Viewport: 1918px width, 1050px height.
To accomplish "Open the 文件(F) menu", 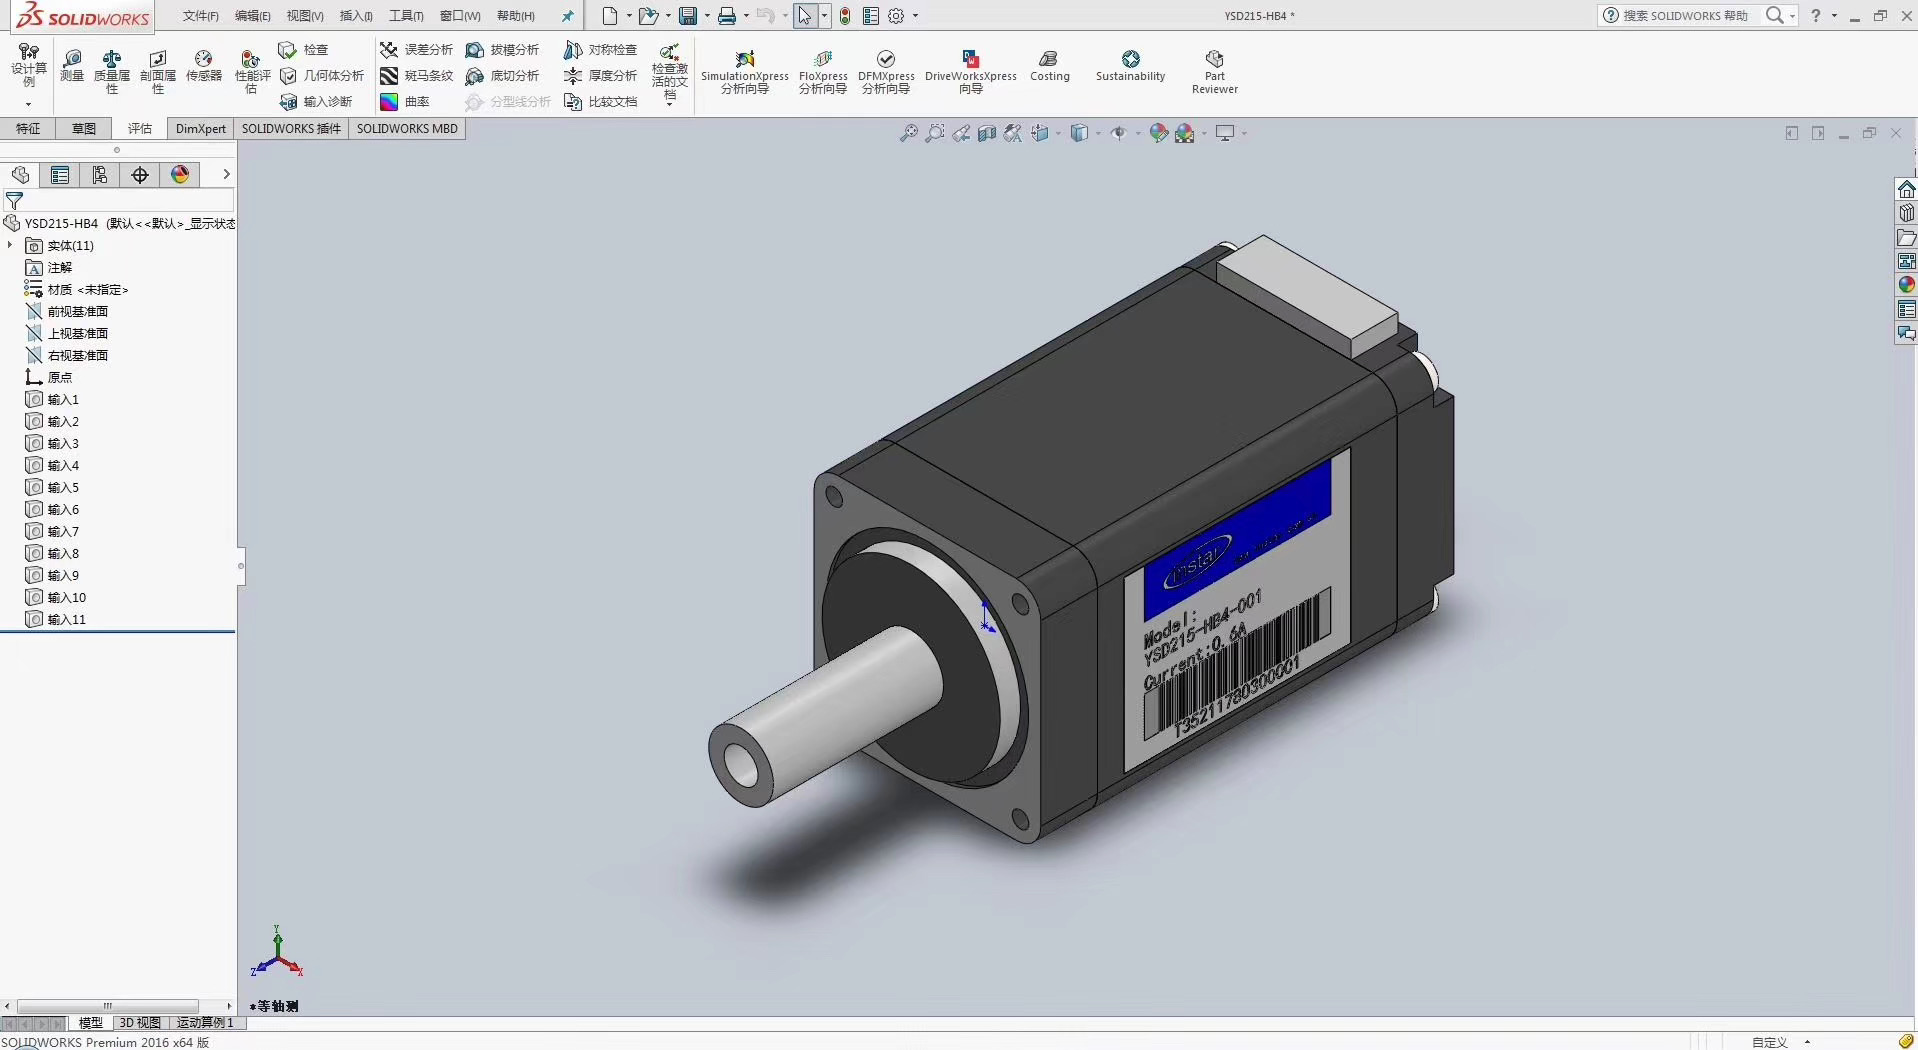I will pyautogui.click(x=200, y=16).
